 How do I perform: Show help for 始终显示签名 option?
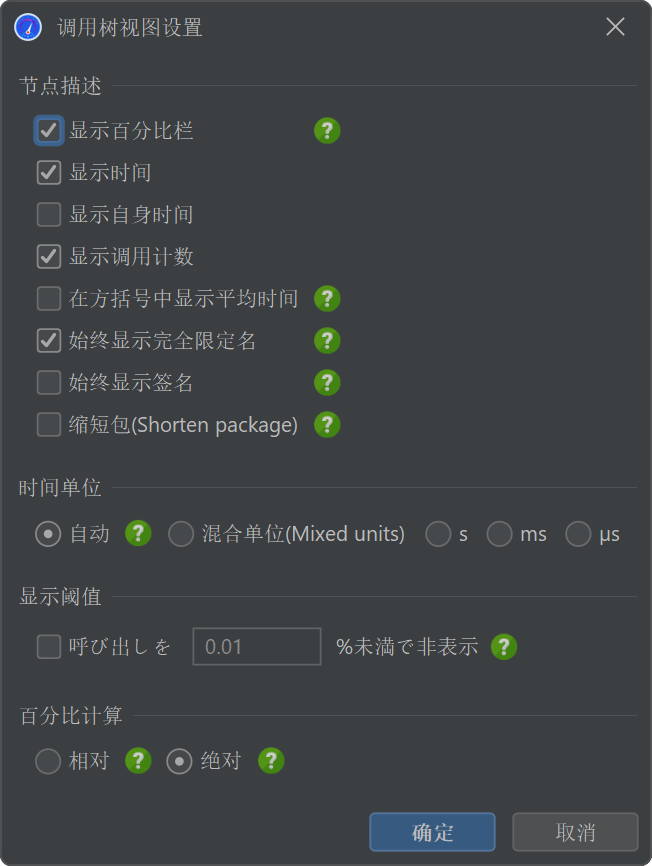[x=327, y=383]
